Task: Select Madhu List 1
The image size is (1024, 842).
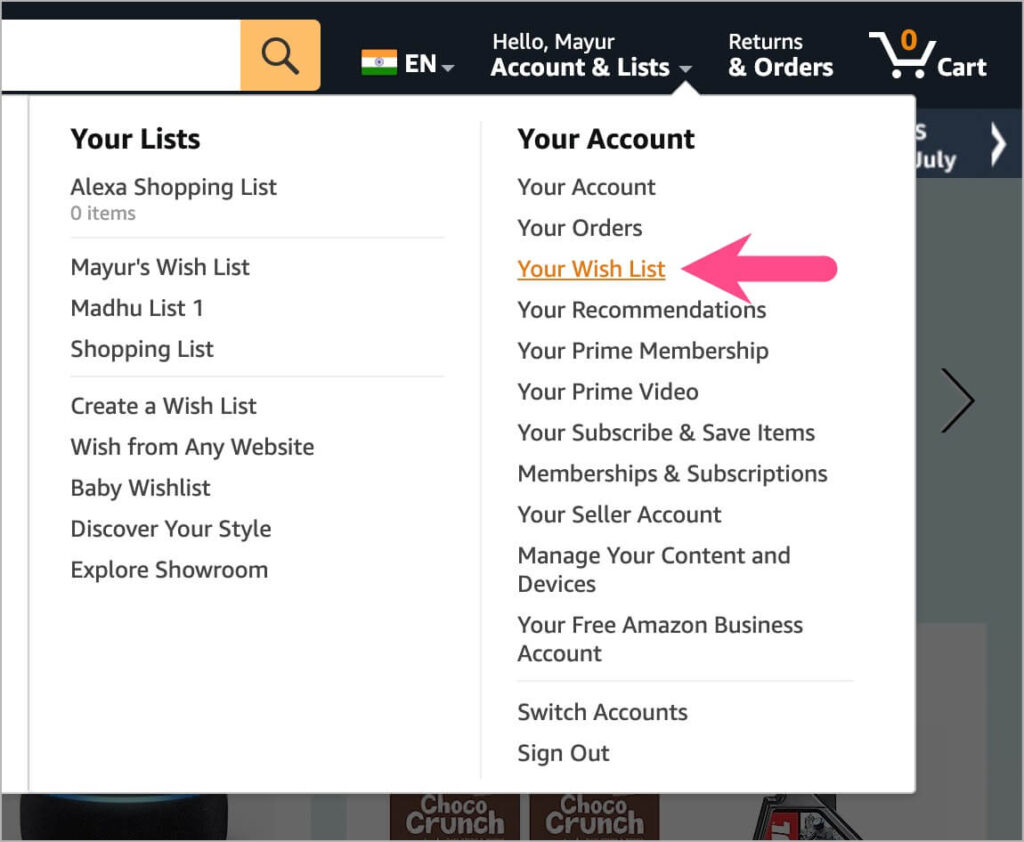Action: [137, 308]
